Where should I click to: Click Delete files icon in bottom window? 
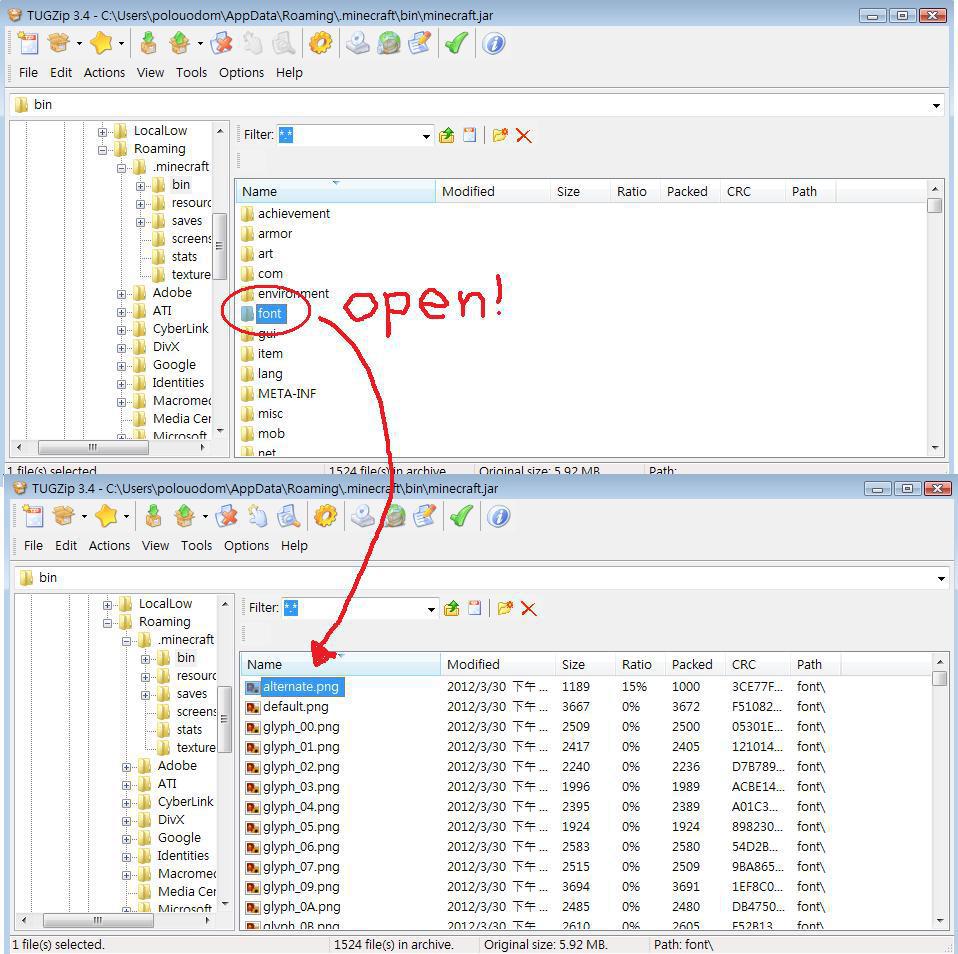click(x=226, y=516)
